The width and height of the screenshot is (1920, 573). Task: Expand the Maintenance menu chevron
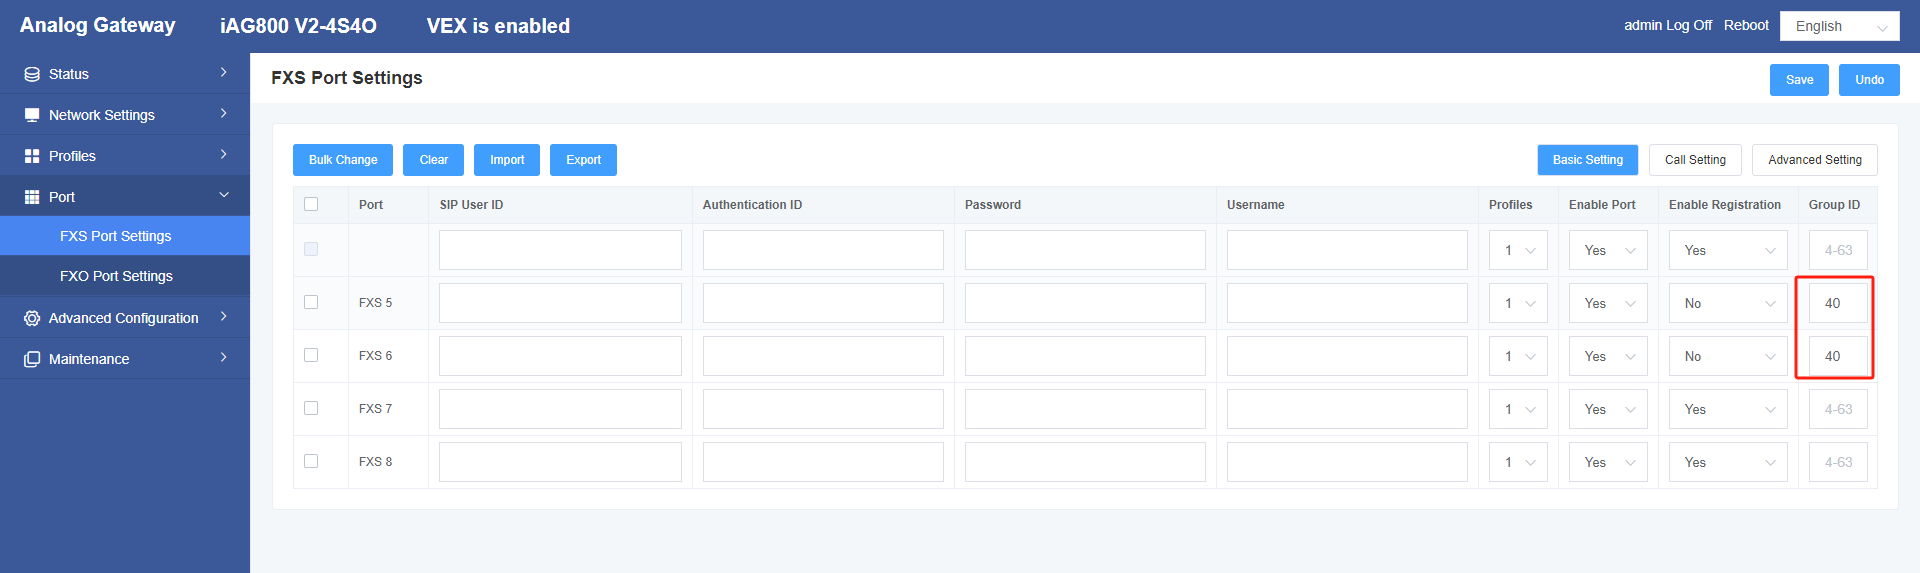click(223, 358)
